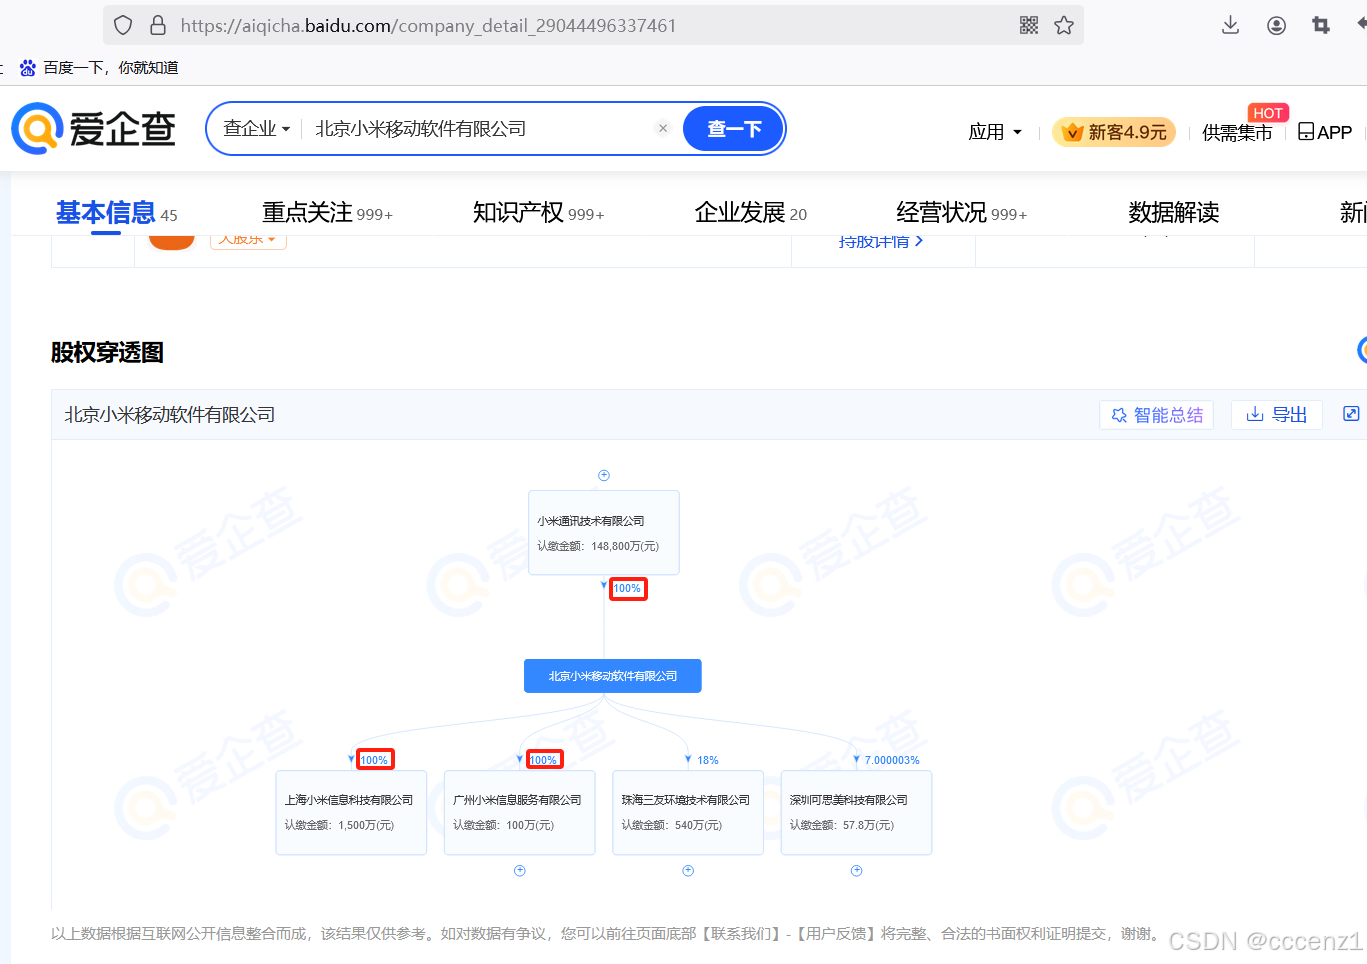Switch to the 数据解读 tab
Viewport: 1367px width, 964px height.
(1174, 213)
